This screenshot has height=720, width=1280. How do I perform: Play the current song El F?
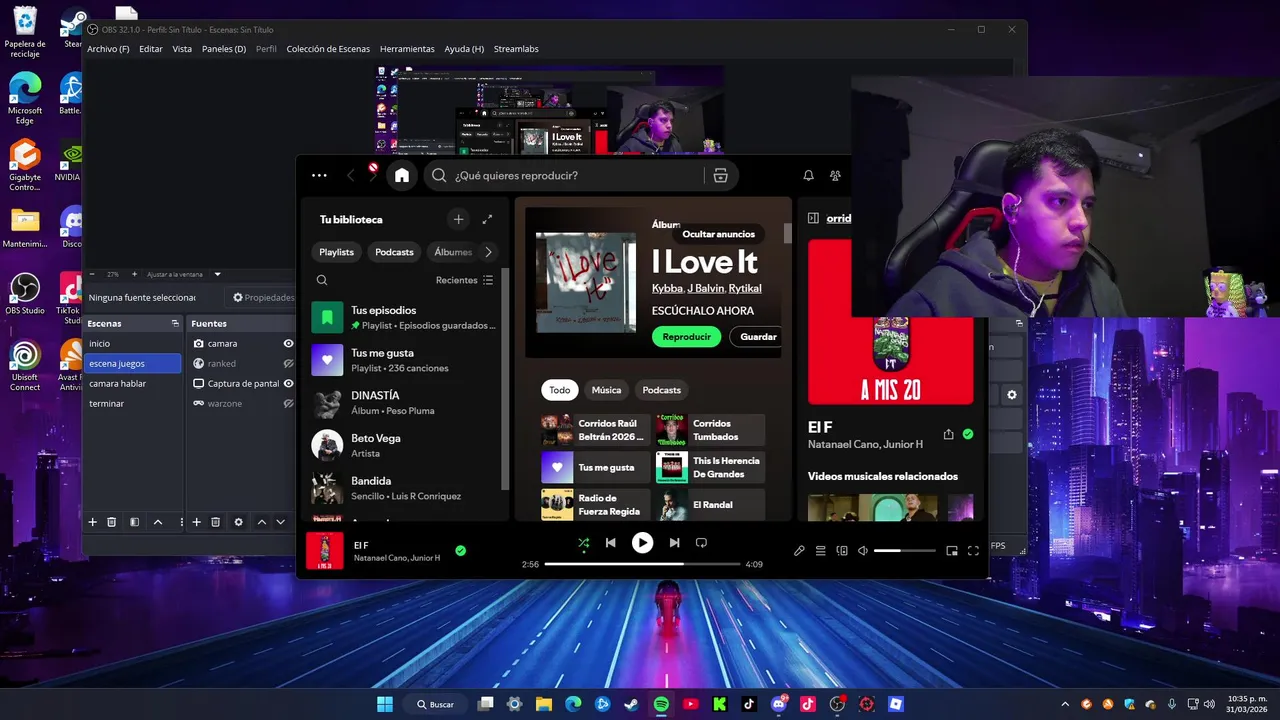point(642,543)
